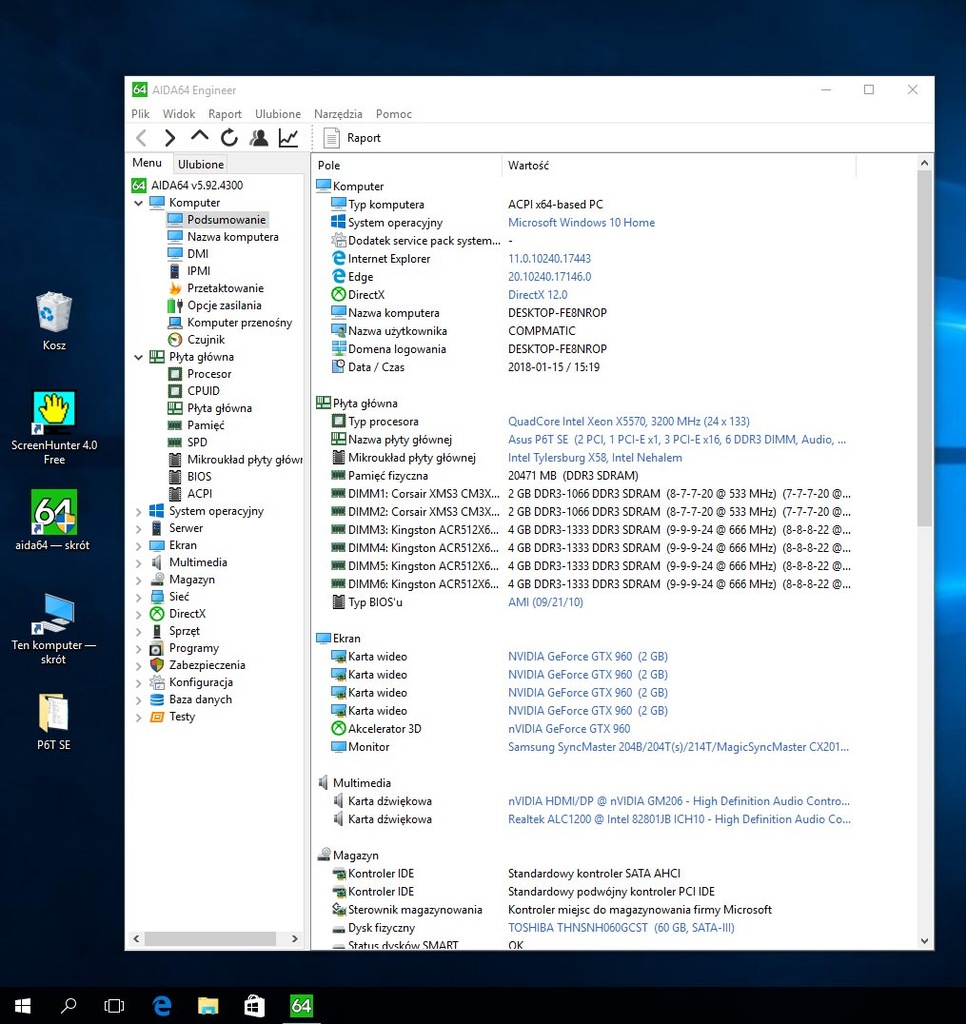Click the vertical scrollbar thumb in details pane
The width and height of the screenshot is (966, 1024).
tap(924, 348)
